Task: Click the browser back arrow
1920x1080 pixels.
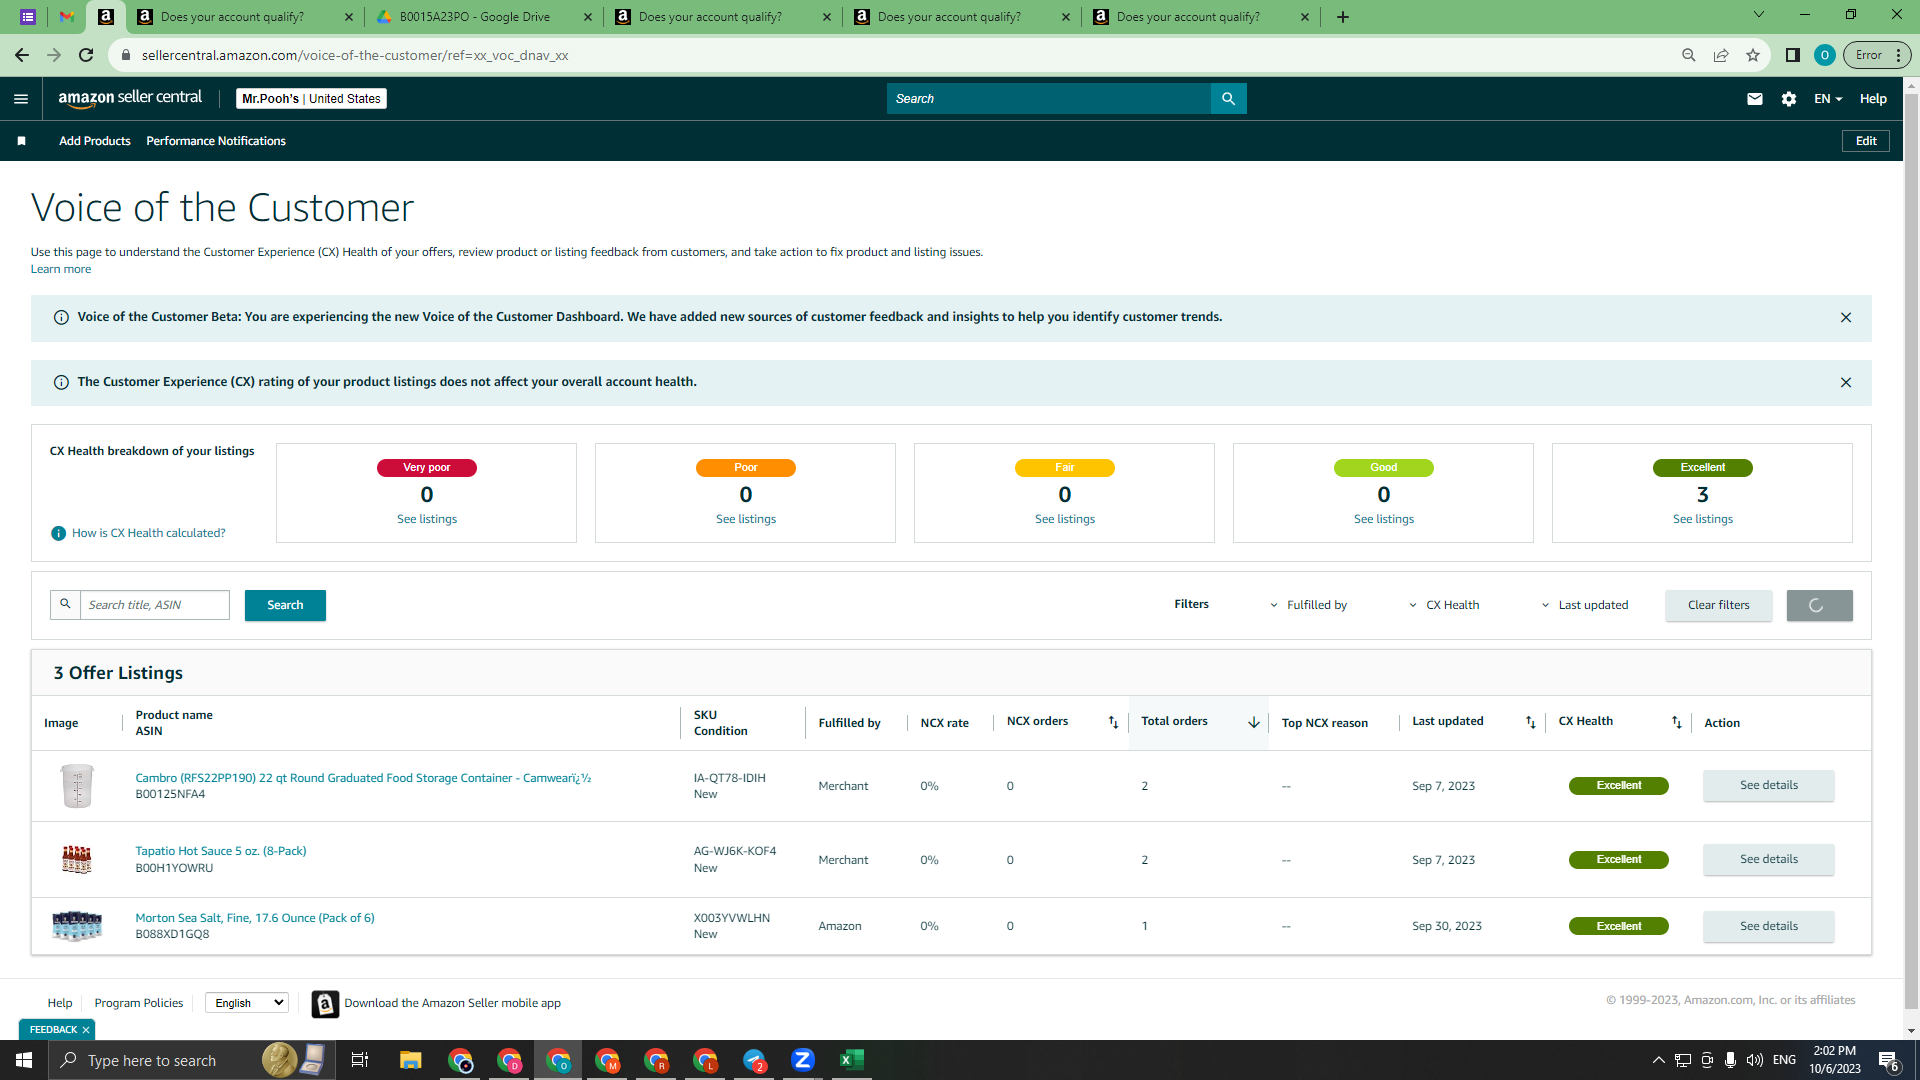Action: [22, 55]
